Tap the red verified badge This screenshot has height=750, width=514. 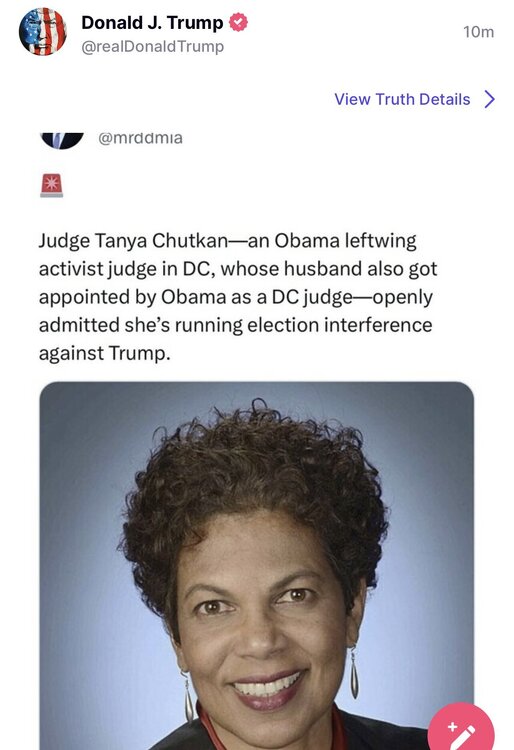coord(238,22)
